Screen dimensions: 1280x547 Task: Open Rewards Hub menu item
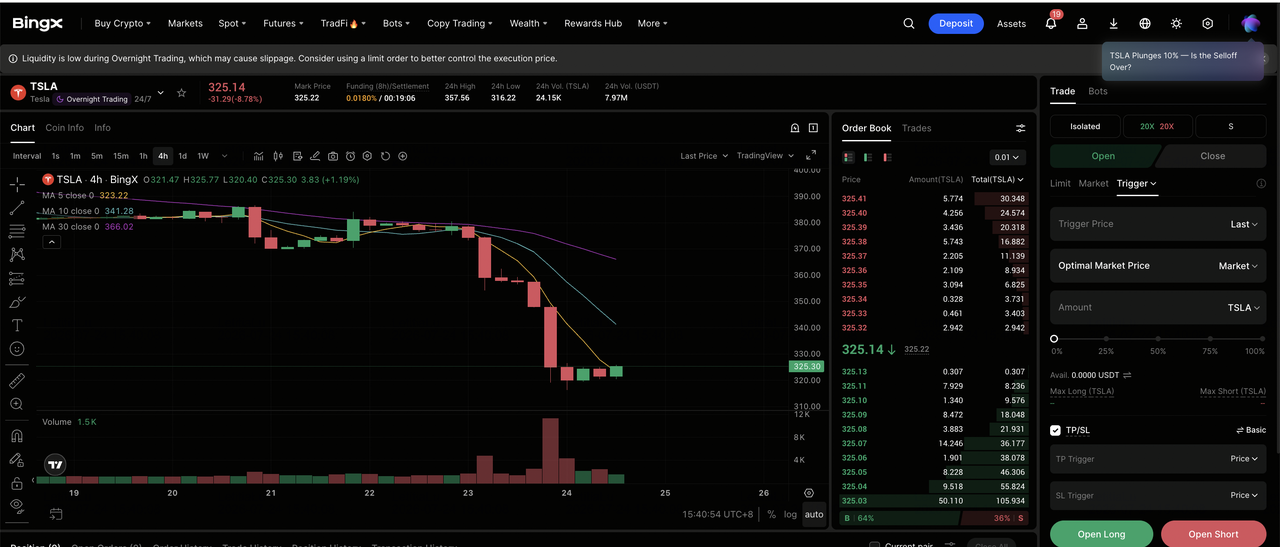point(593,23)
